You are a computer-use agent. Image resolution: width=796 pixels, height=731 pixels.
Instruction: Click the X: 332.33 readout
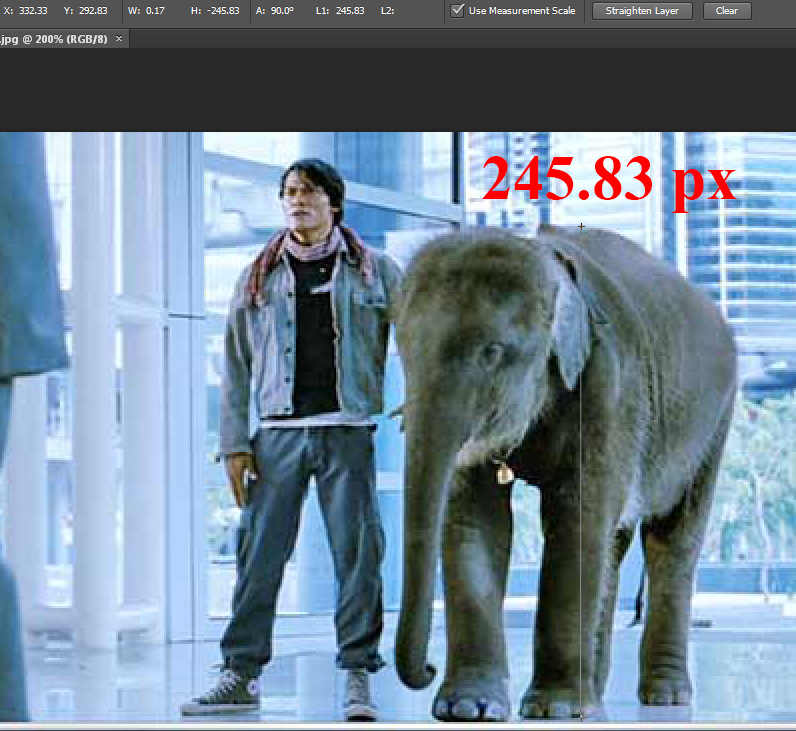[25, 11]
